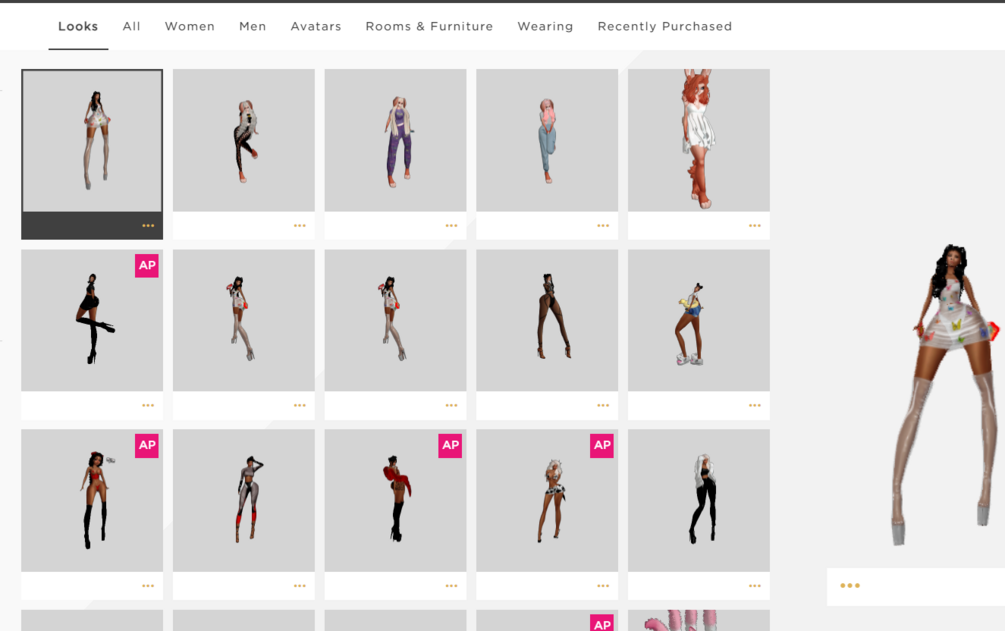Open three-dot menu under brown bodysuit look
The width and height of the screenshot is (1005, 631).
pyautogui.click(x=603, y=405)
